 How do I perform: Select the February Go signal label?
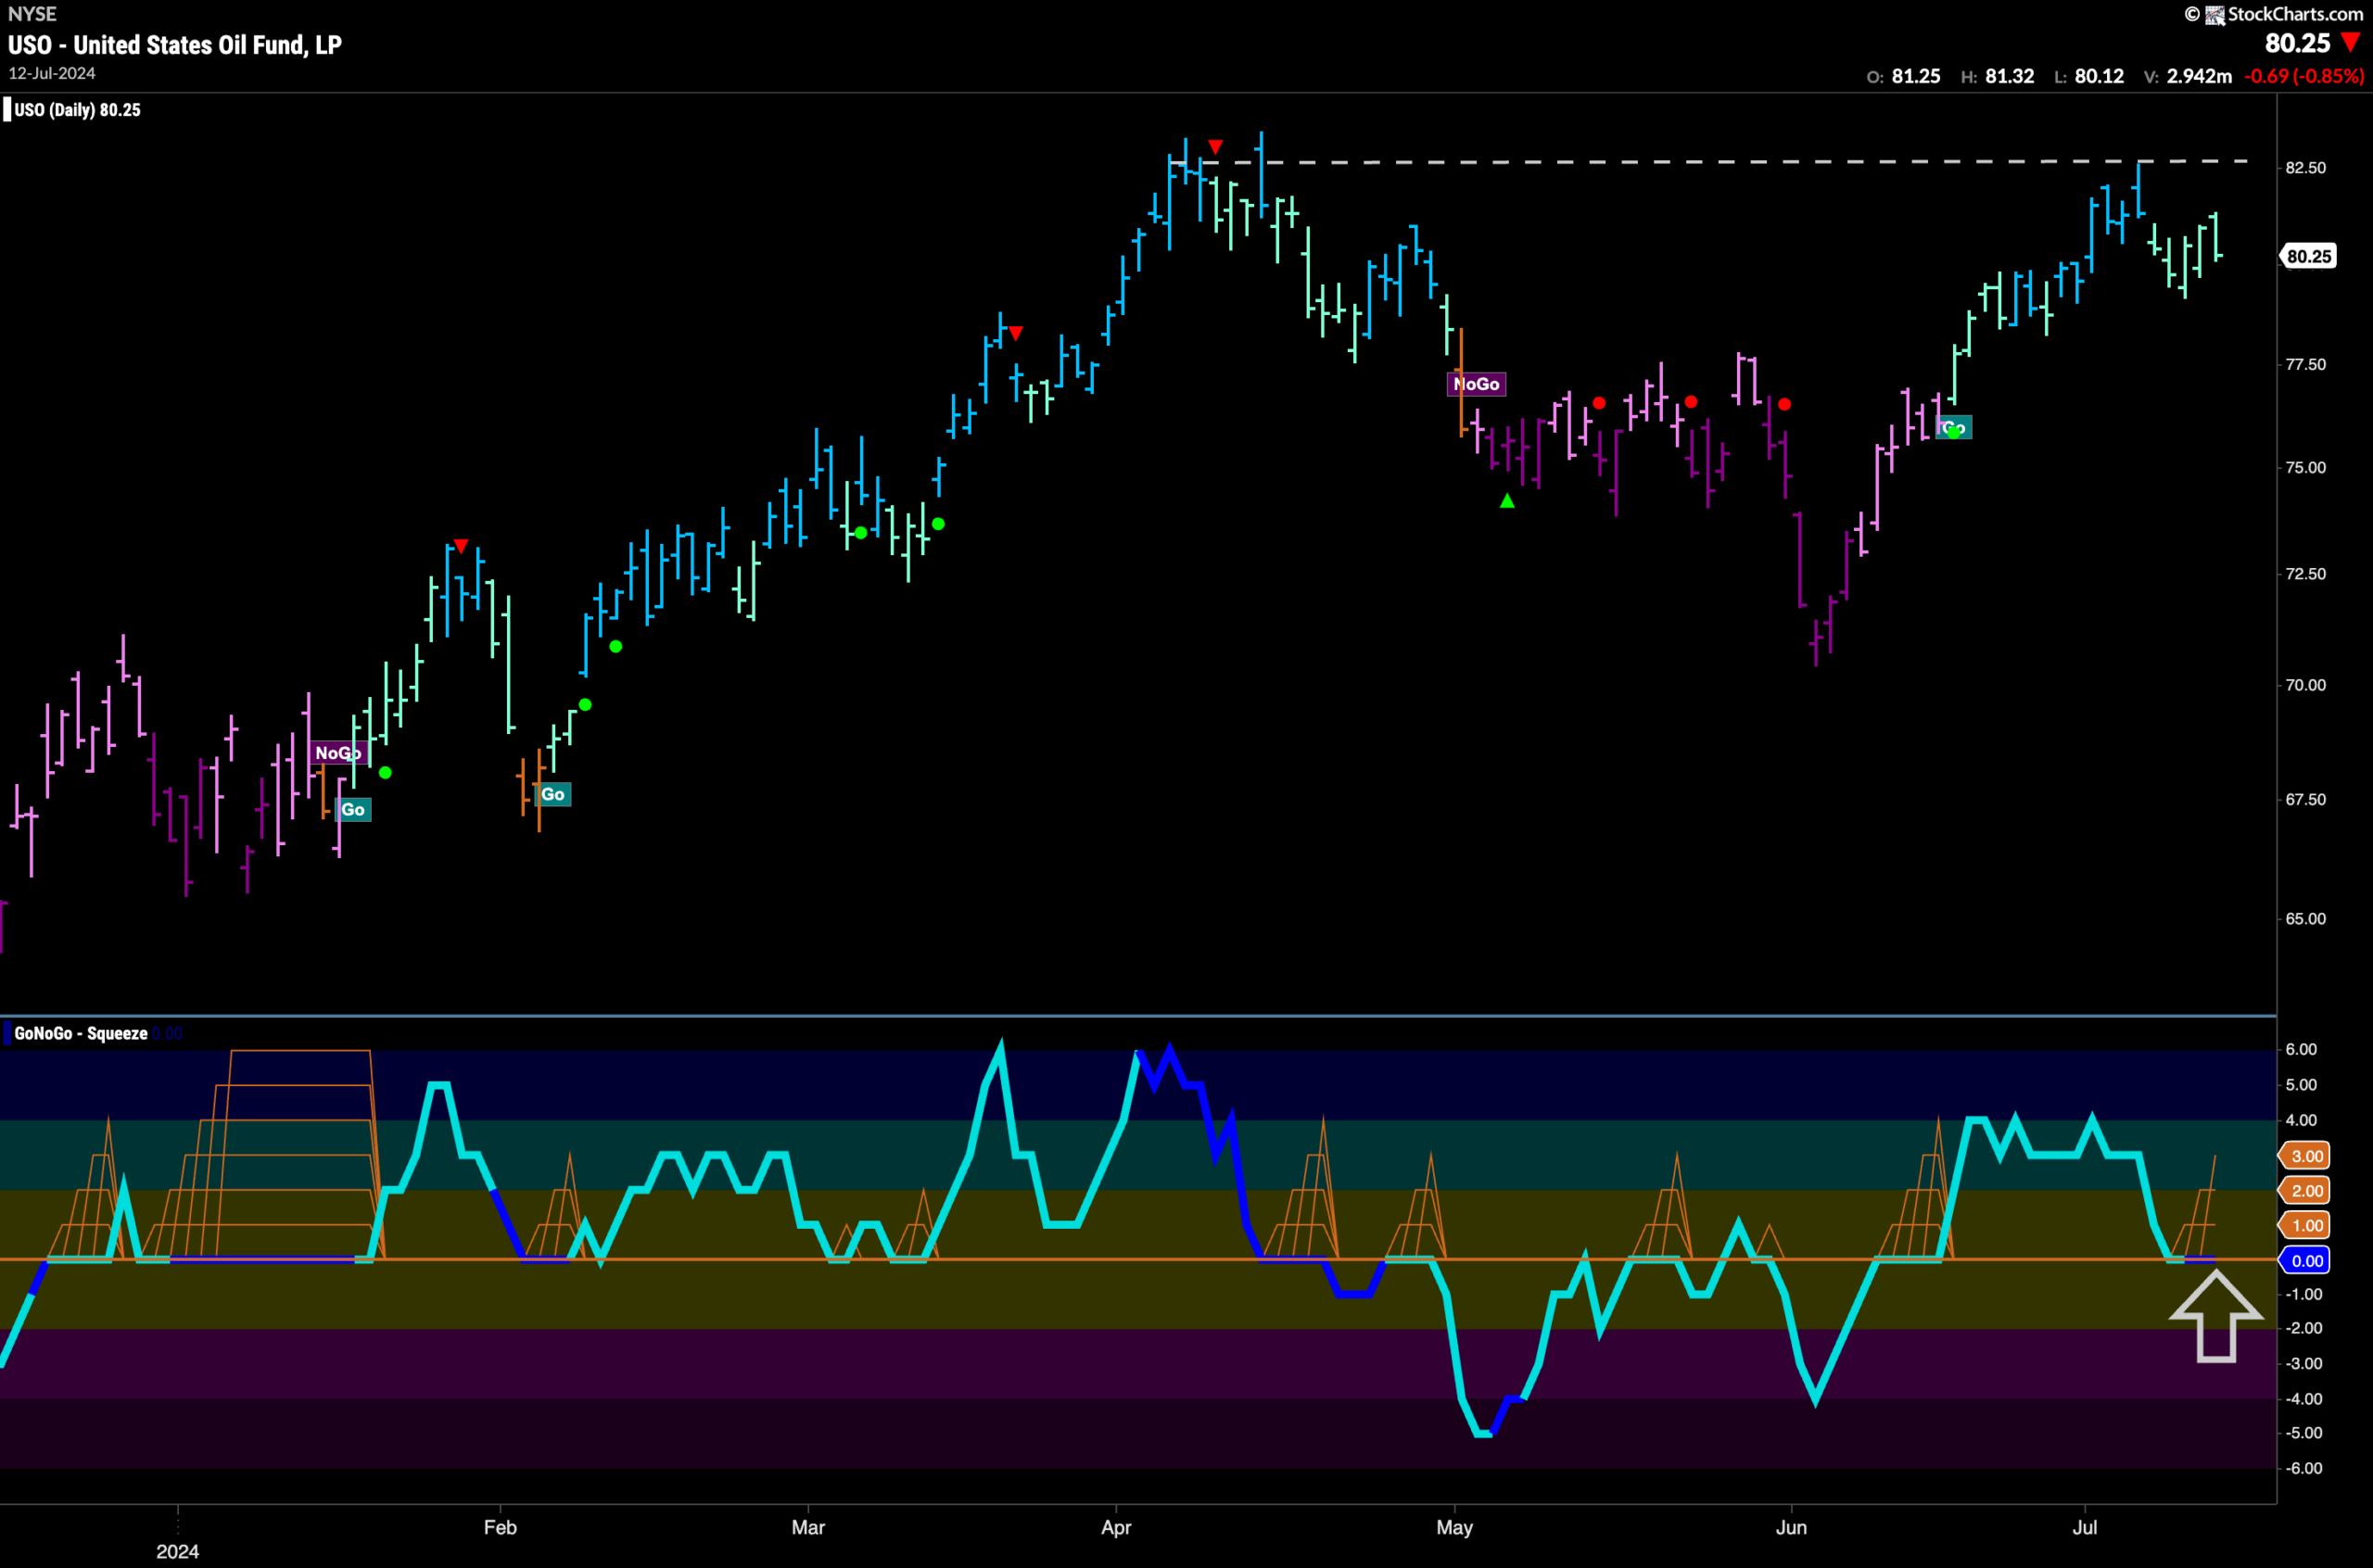(553, 794)
